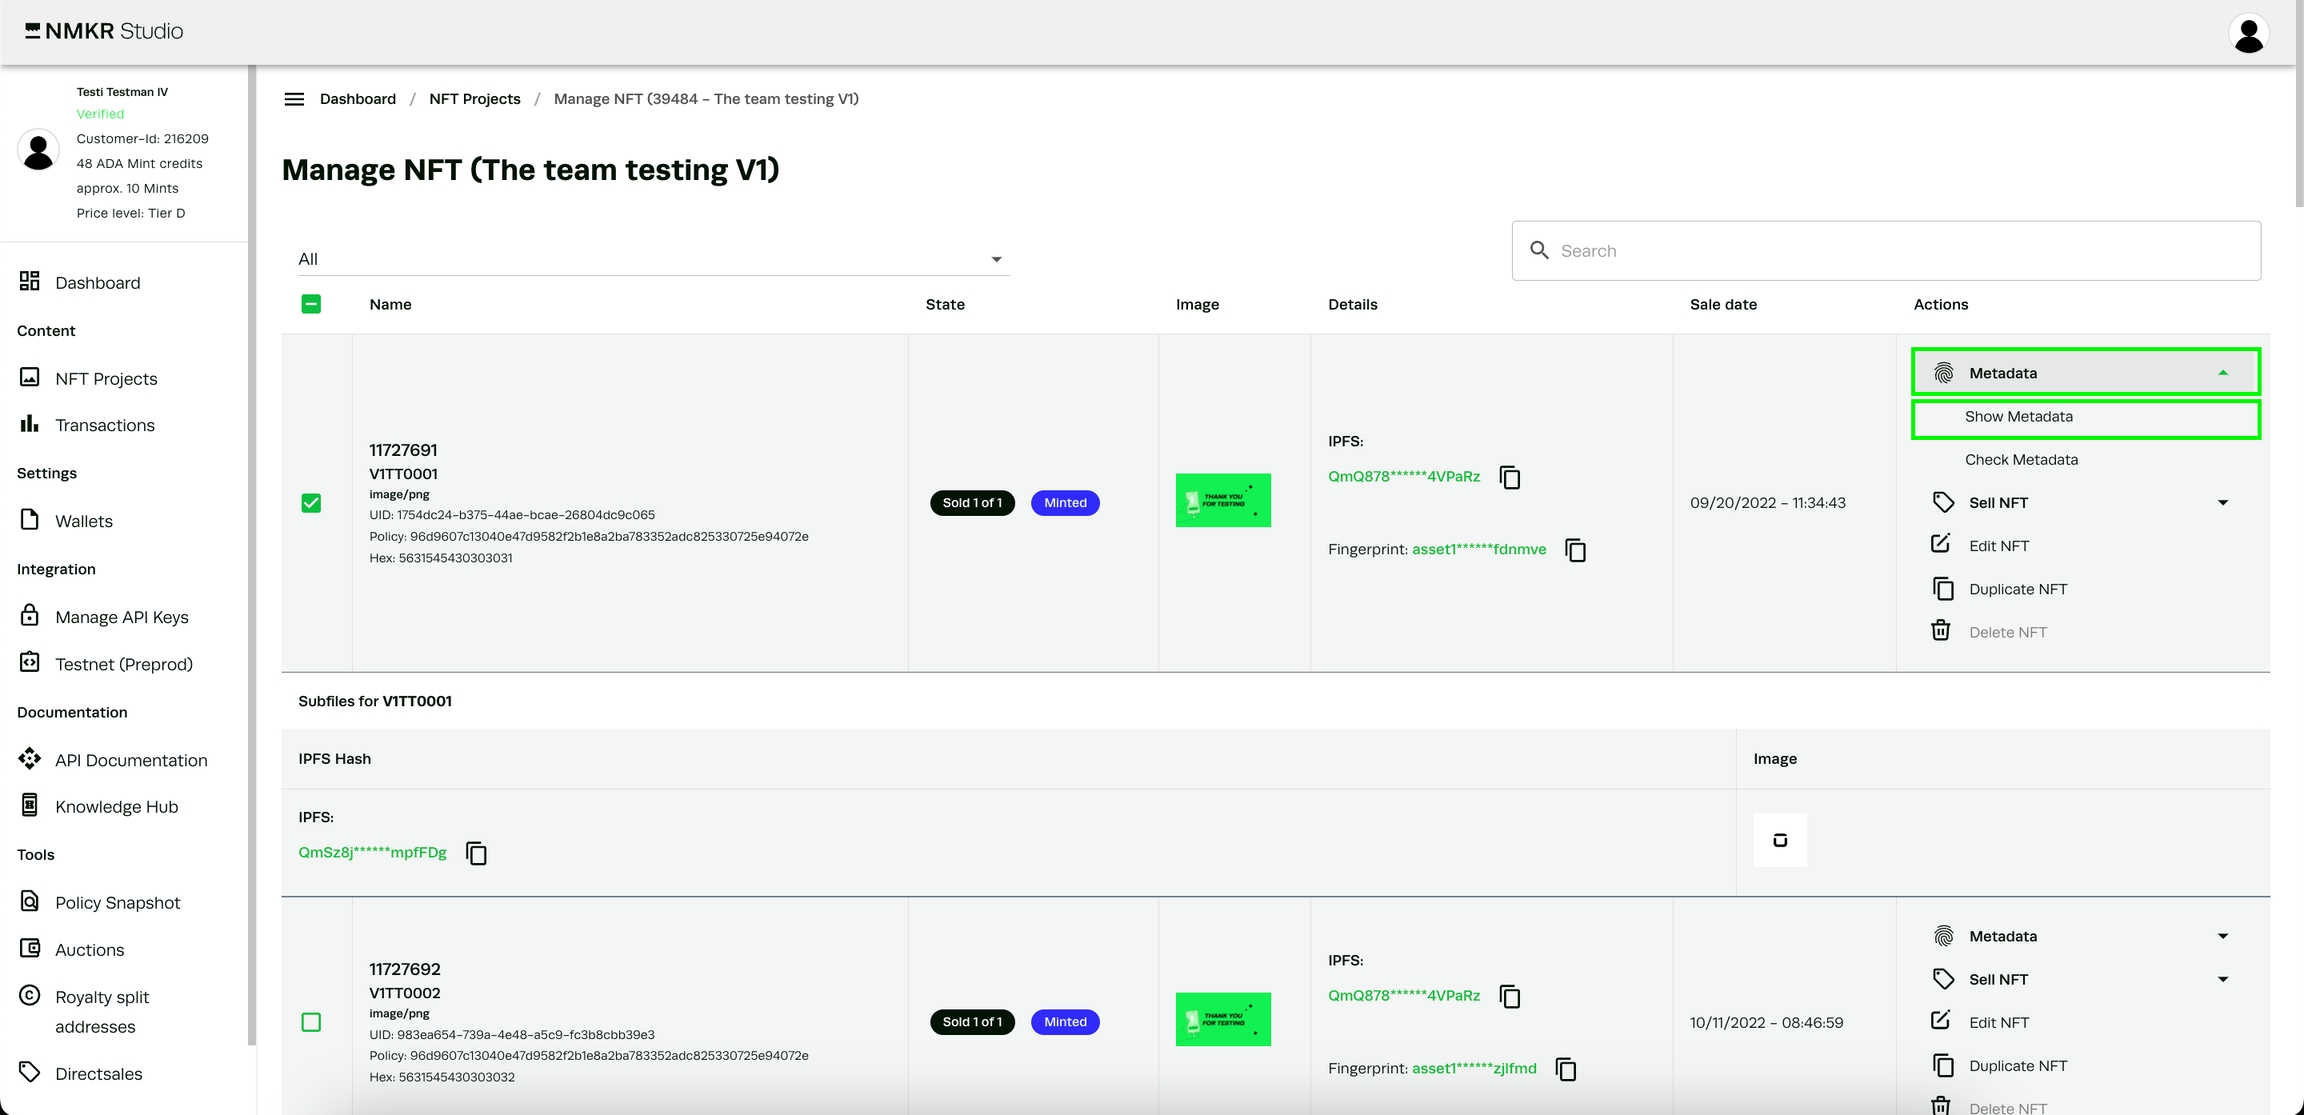Check the V1TT0002 row checkbox
This screenshot has height=1115, width=2304.
311,1022
